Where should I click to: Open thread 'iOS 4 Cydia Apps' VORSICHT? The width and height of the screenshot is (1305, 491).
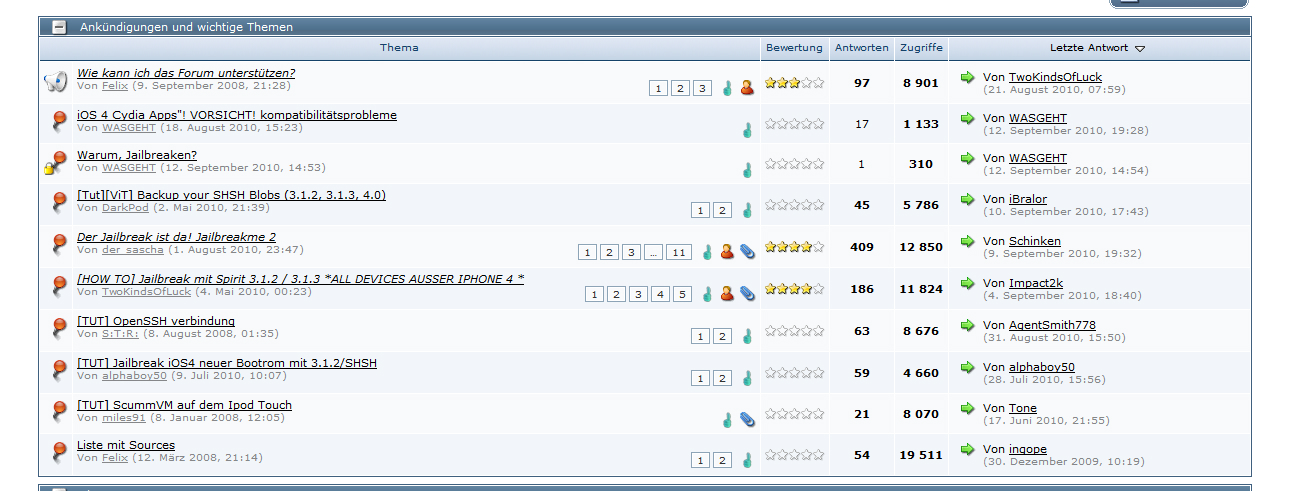[x=237, y=115]
